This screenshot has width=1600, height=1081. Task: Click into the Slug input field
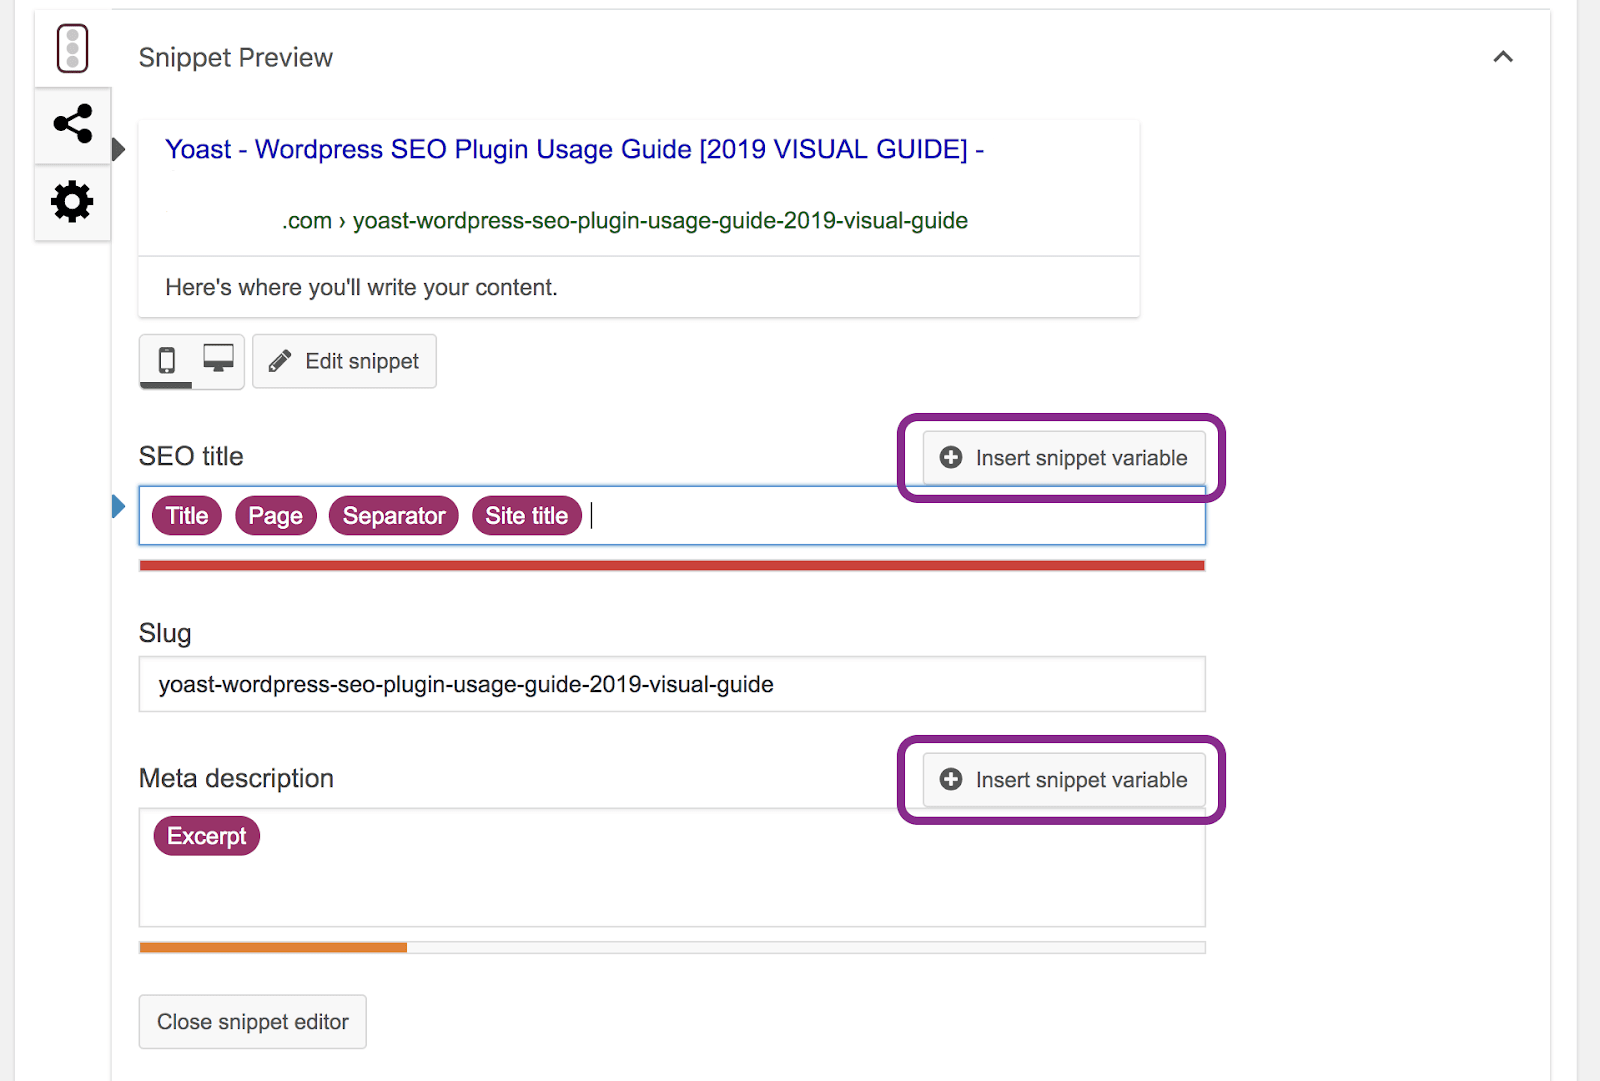pyautogui.click(x=672, y=685)
